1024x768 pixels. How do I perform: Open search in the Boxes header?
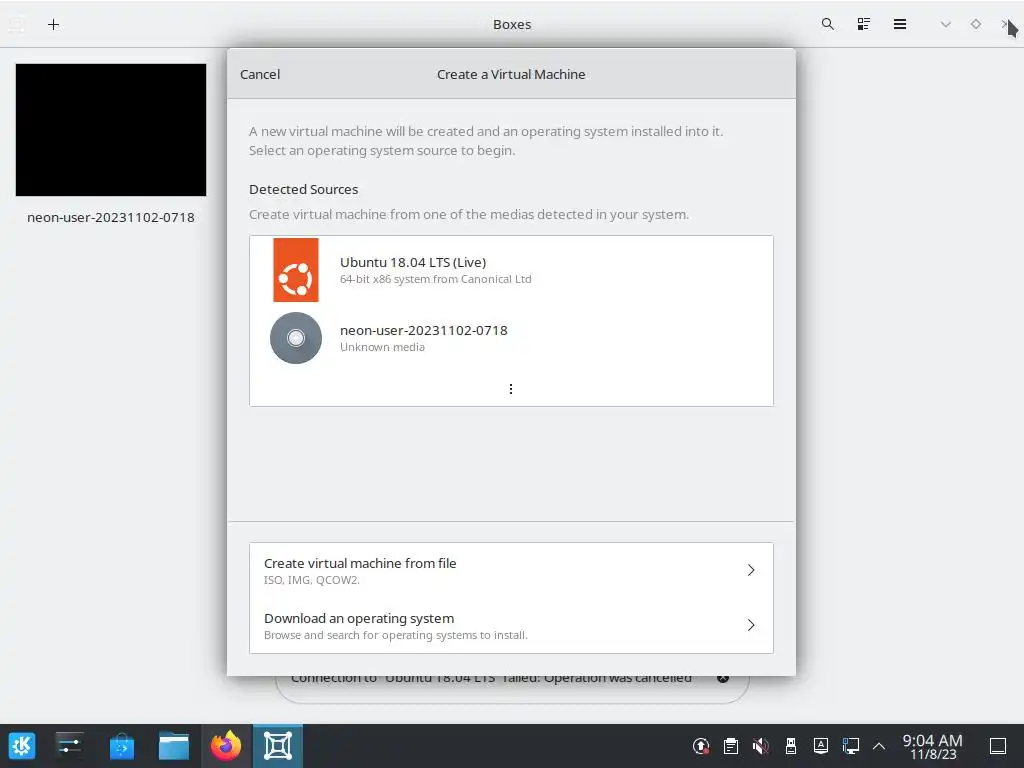click(x=827, y=24)
